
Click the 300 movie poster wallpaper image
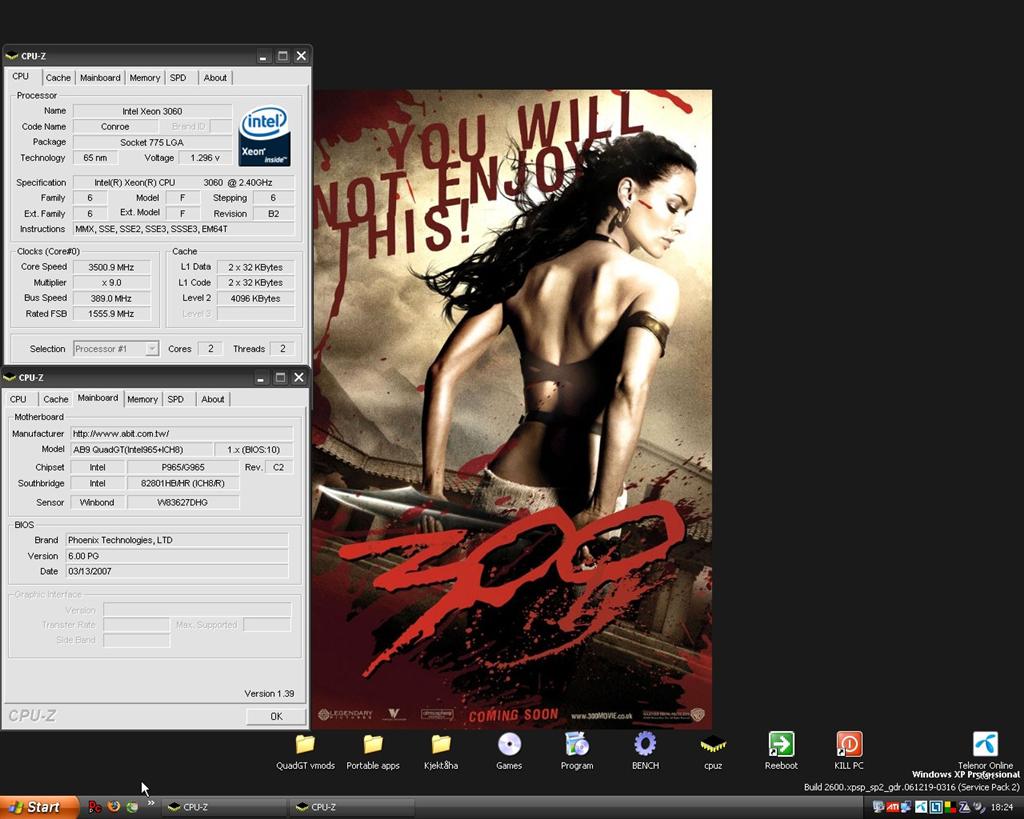(512, 410)
